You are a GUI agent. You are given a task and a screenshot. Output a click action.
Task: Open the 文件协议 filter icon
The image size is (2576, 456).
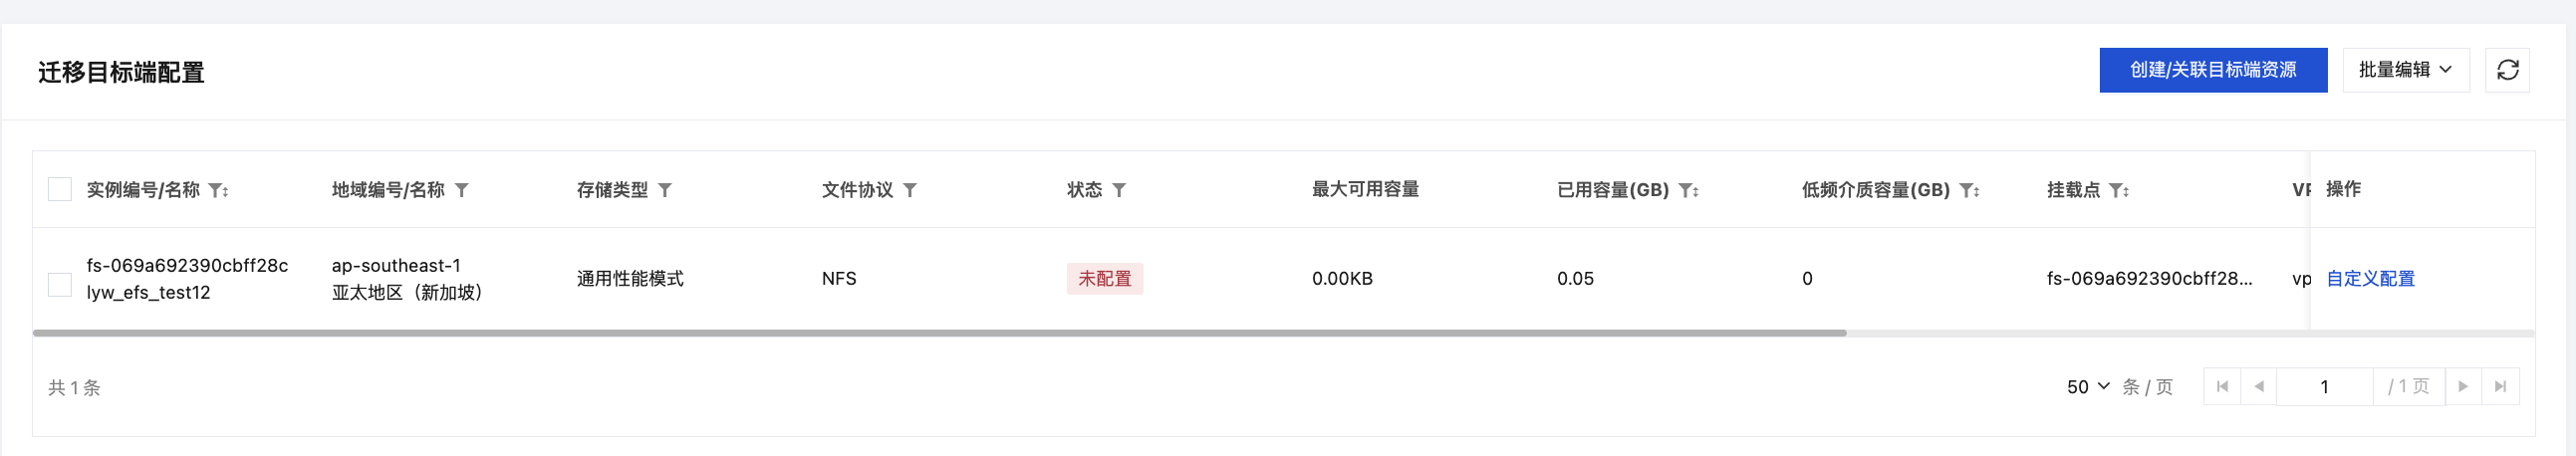pos(910,190)
